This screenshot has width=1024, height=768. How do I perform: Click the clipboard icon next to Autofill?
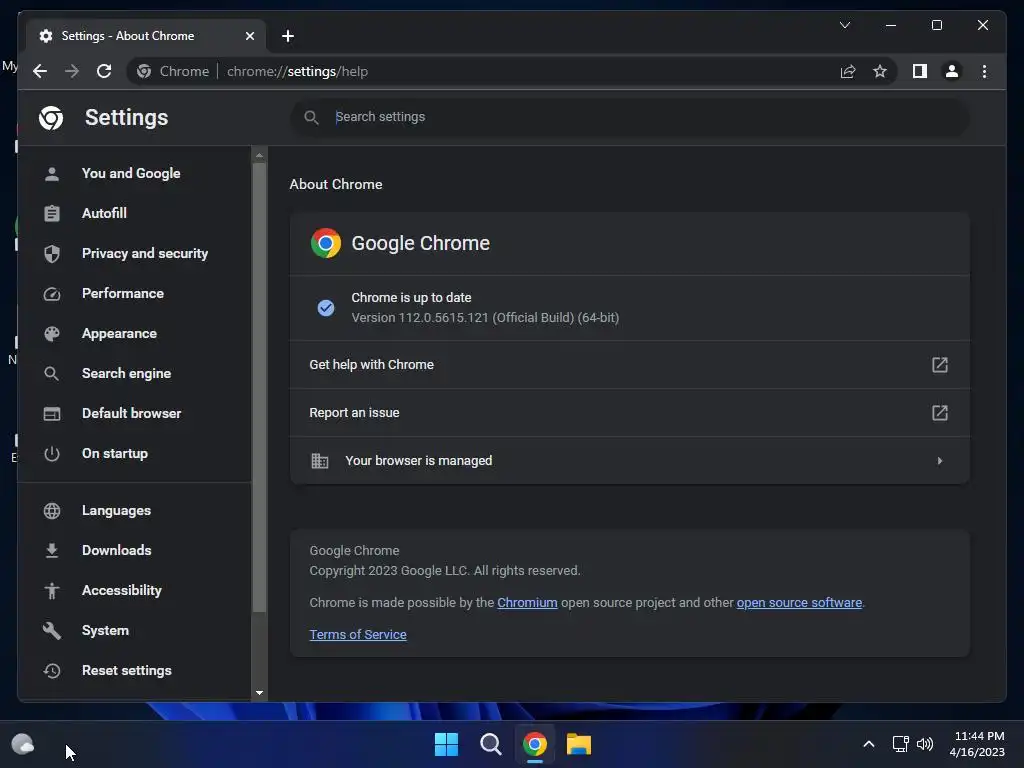[52, 213]
